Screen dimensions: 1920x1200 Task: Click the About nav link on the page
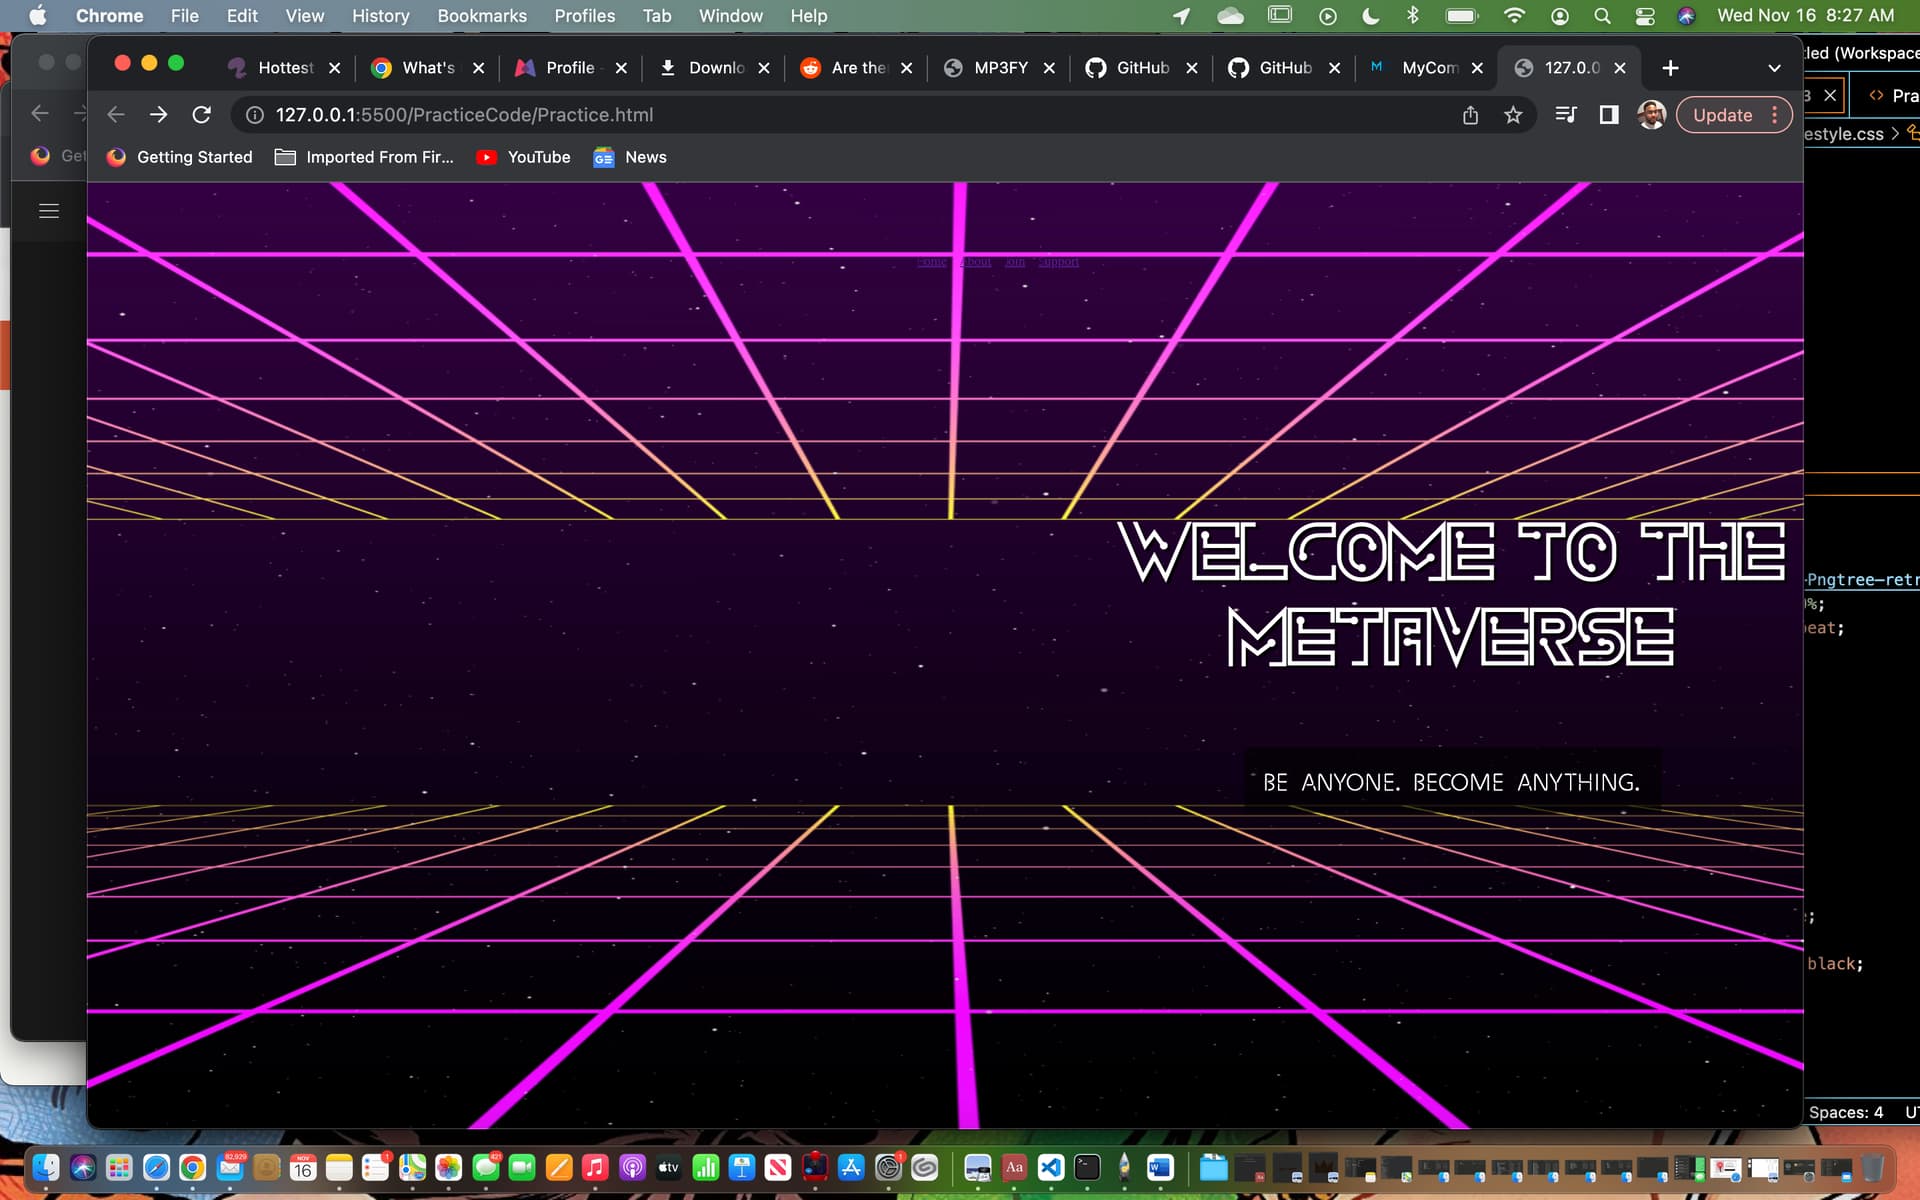(975, 262)
